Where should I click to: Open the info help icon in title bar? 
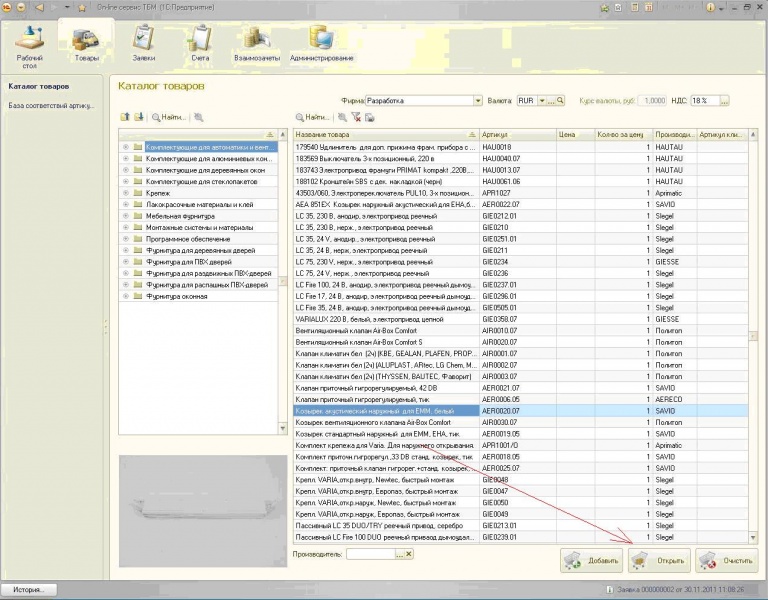[710, 7]
